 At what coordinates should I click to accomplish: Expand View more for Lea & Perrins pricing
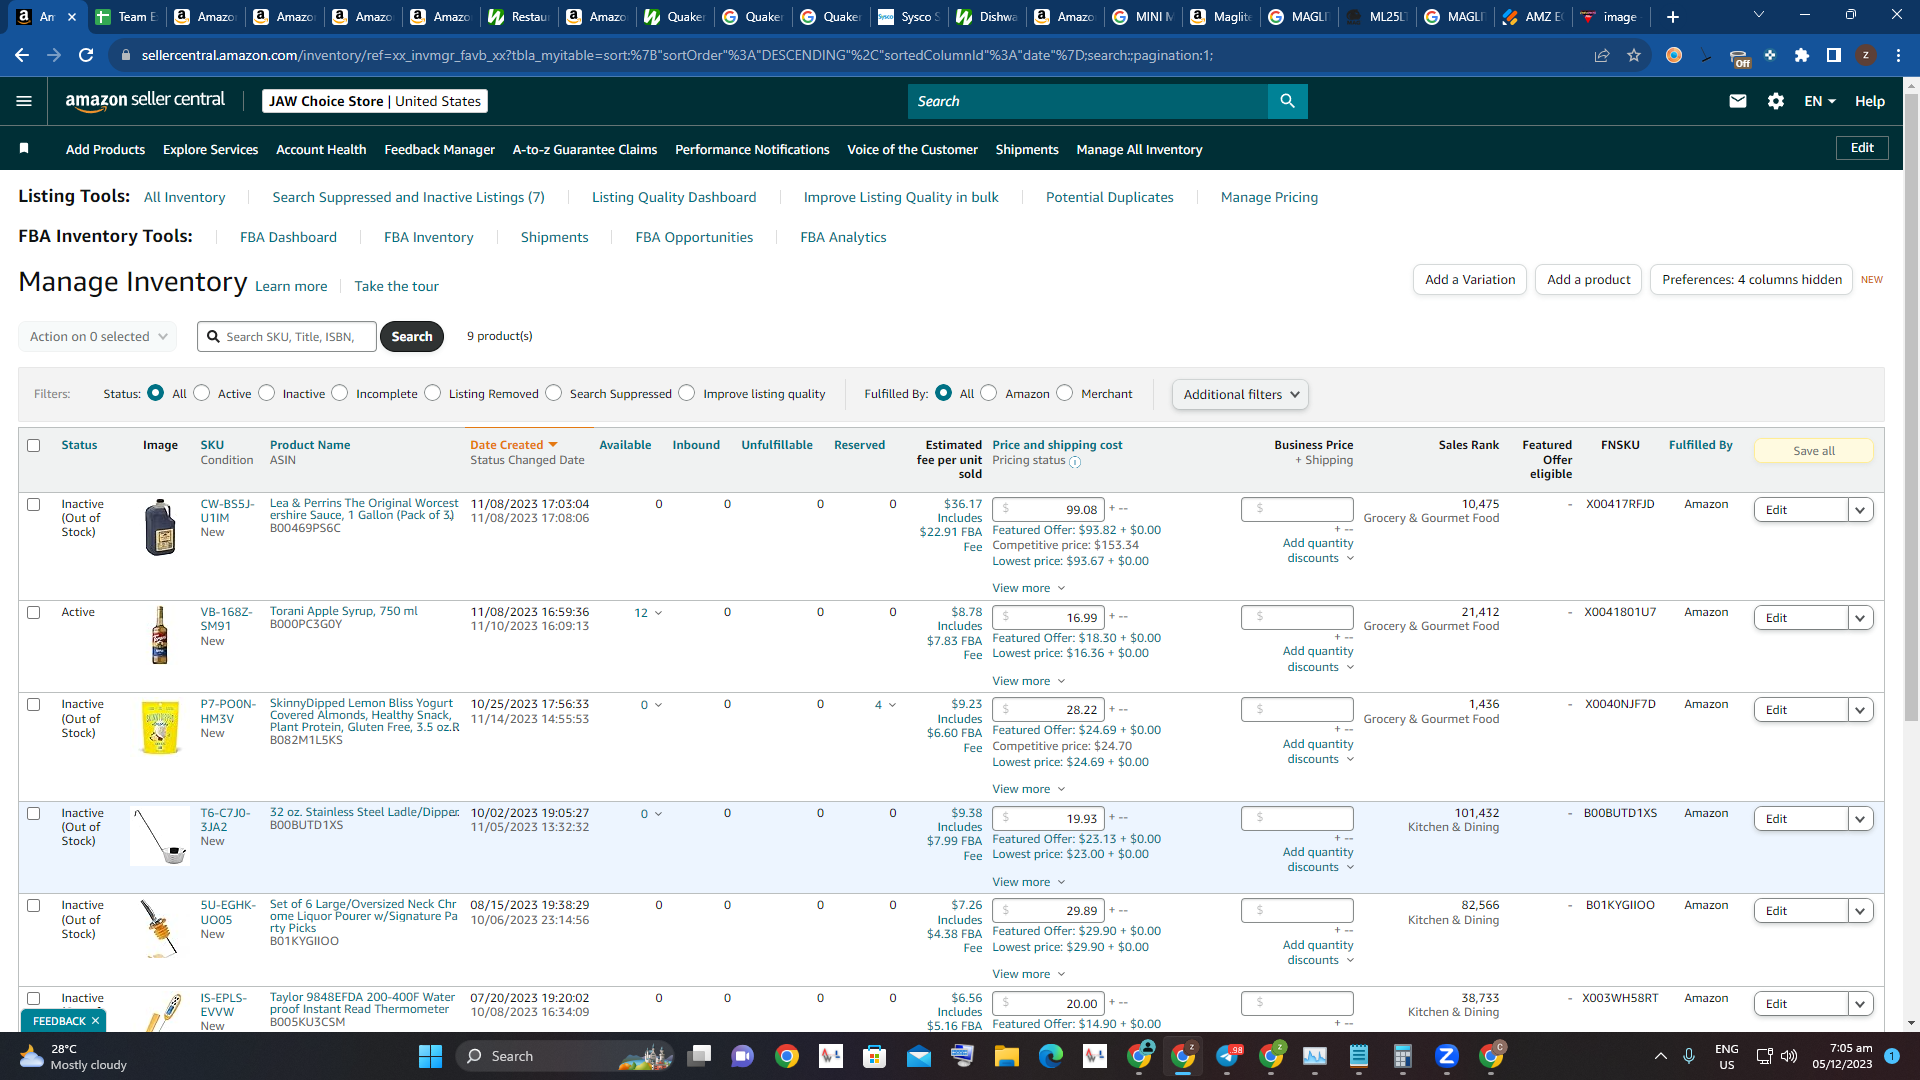1028,588
